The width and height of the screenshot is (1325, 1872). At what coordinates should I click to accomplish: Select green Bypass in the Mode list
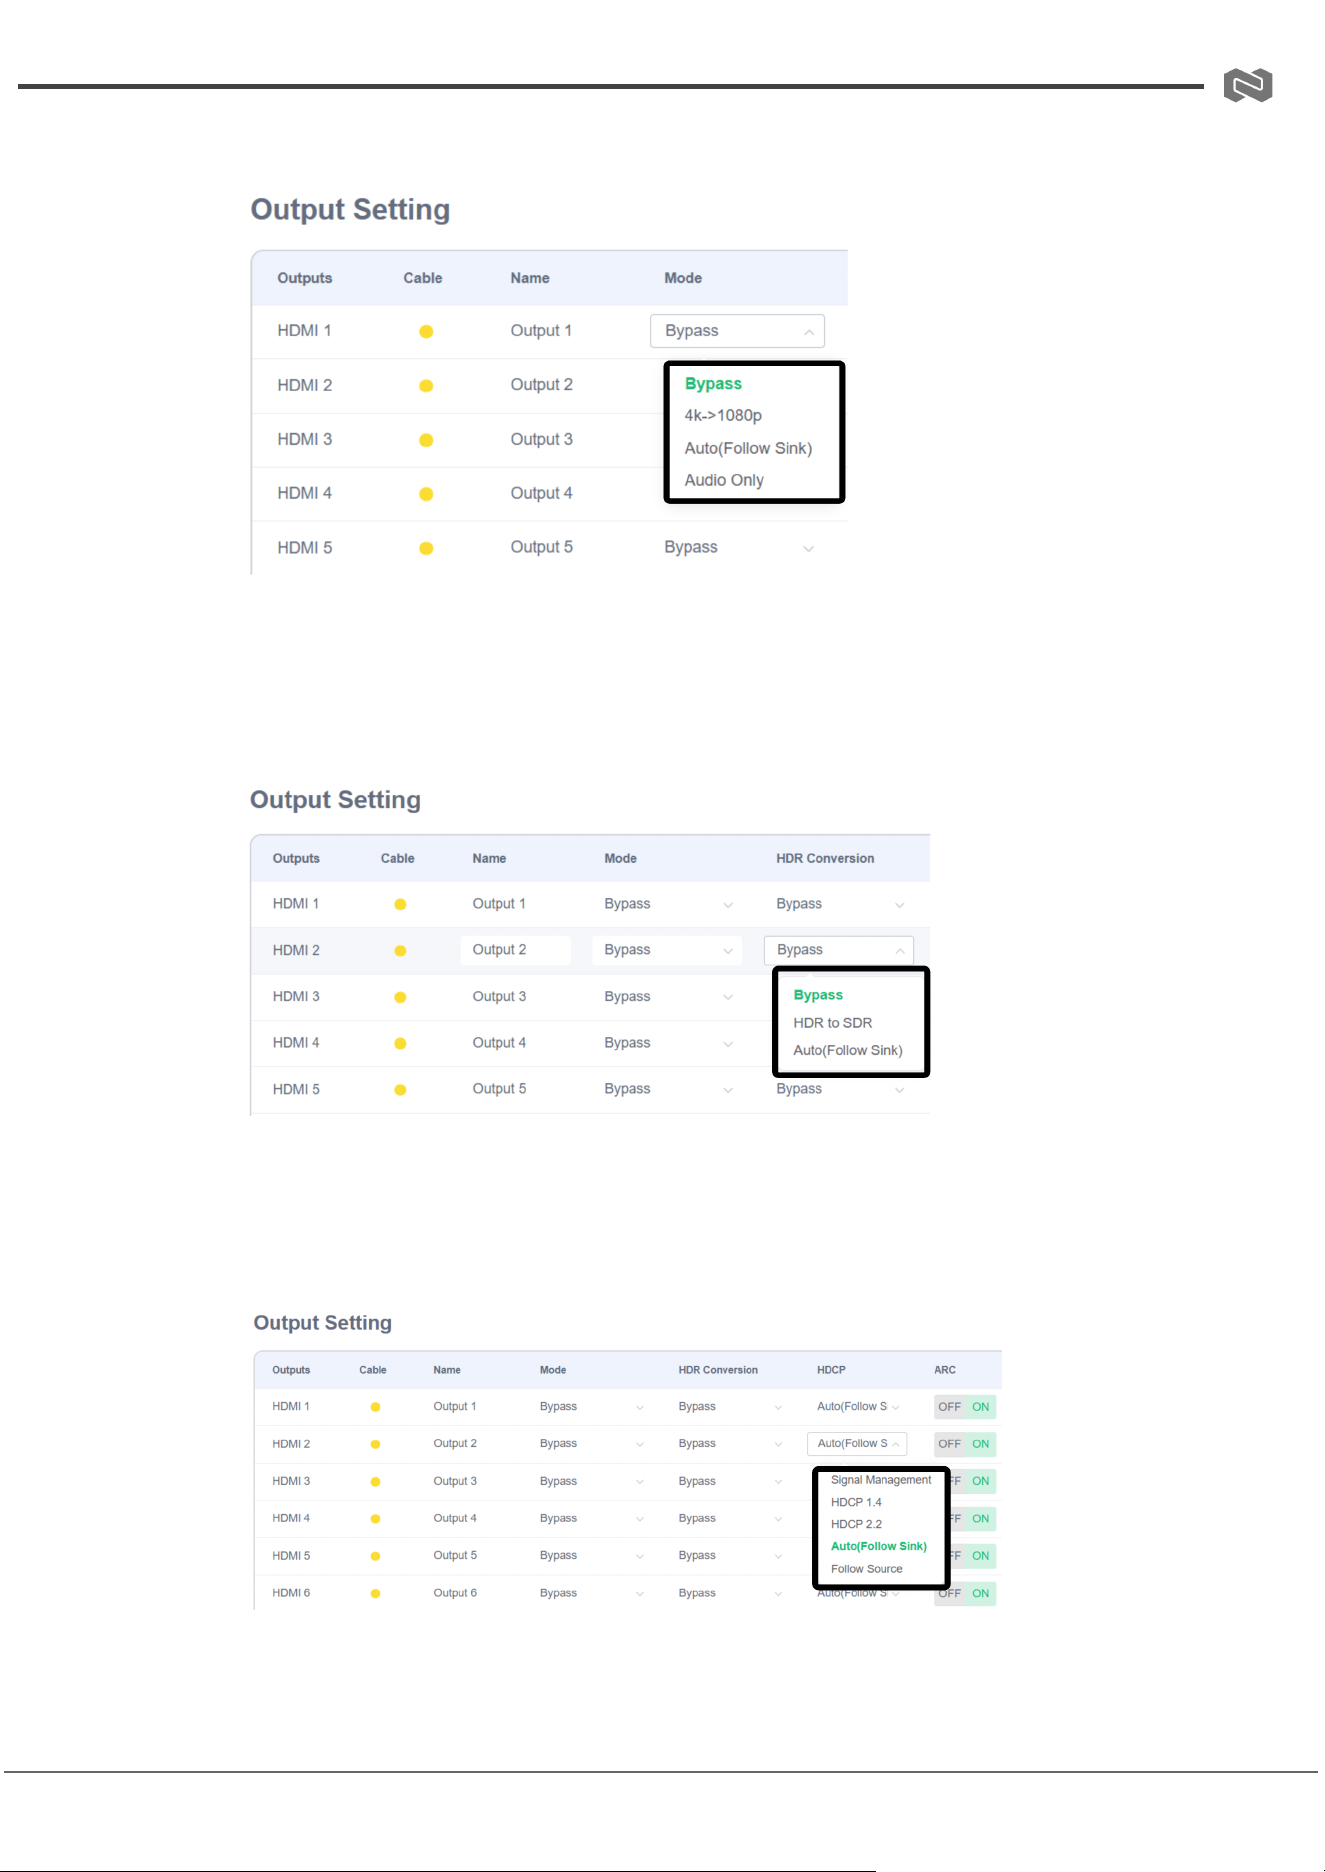click(713, 384)
